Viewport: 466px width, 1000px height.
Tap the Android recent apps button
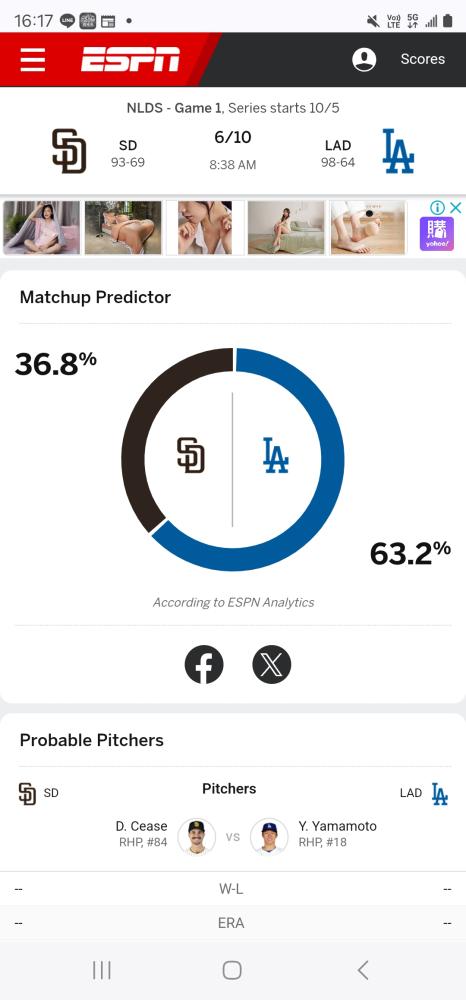click(x=102, y=970)
